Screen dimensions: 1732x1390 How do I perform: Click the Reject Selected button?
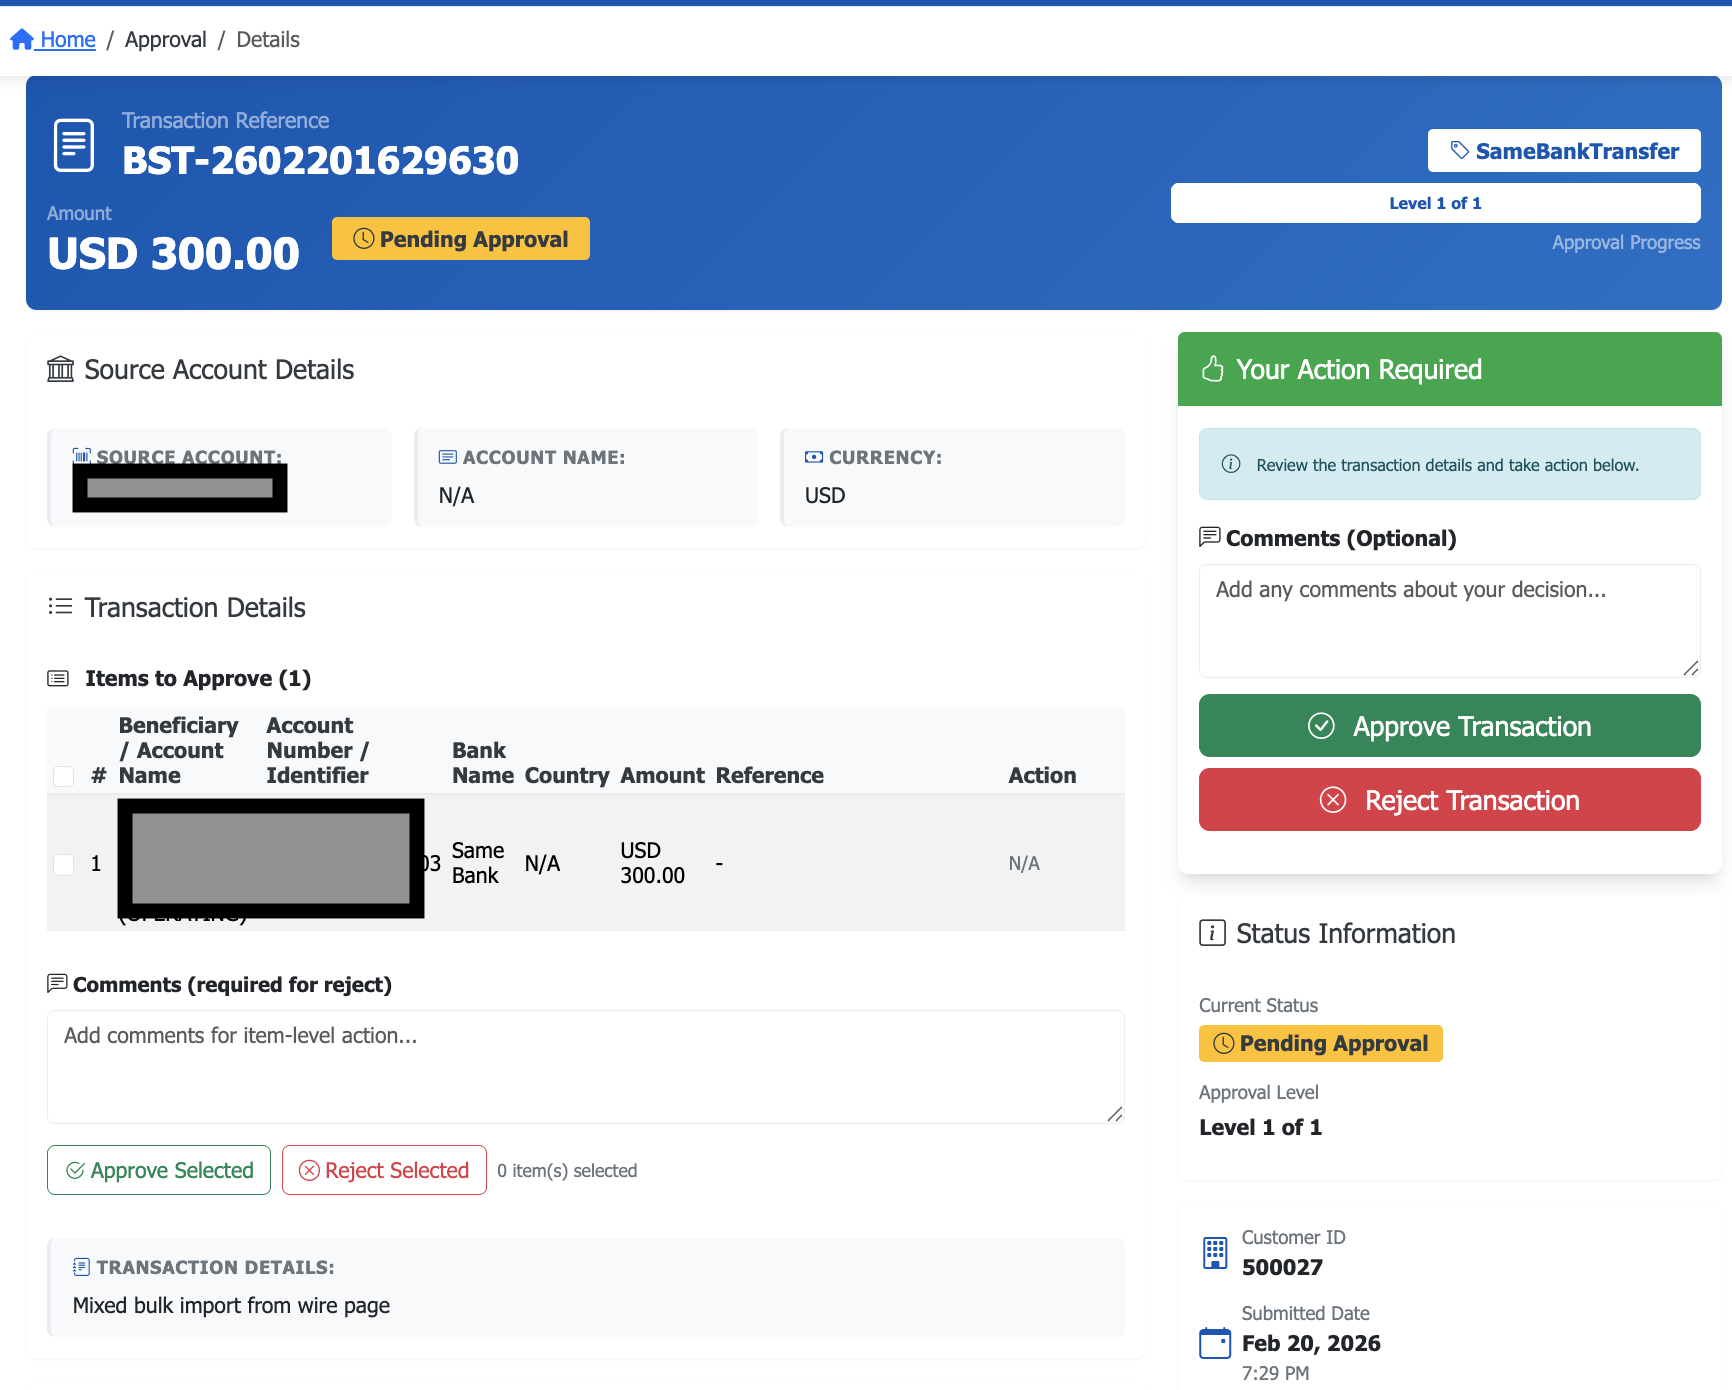click(384, 1170)
